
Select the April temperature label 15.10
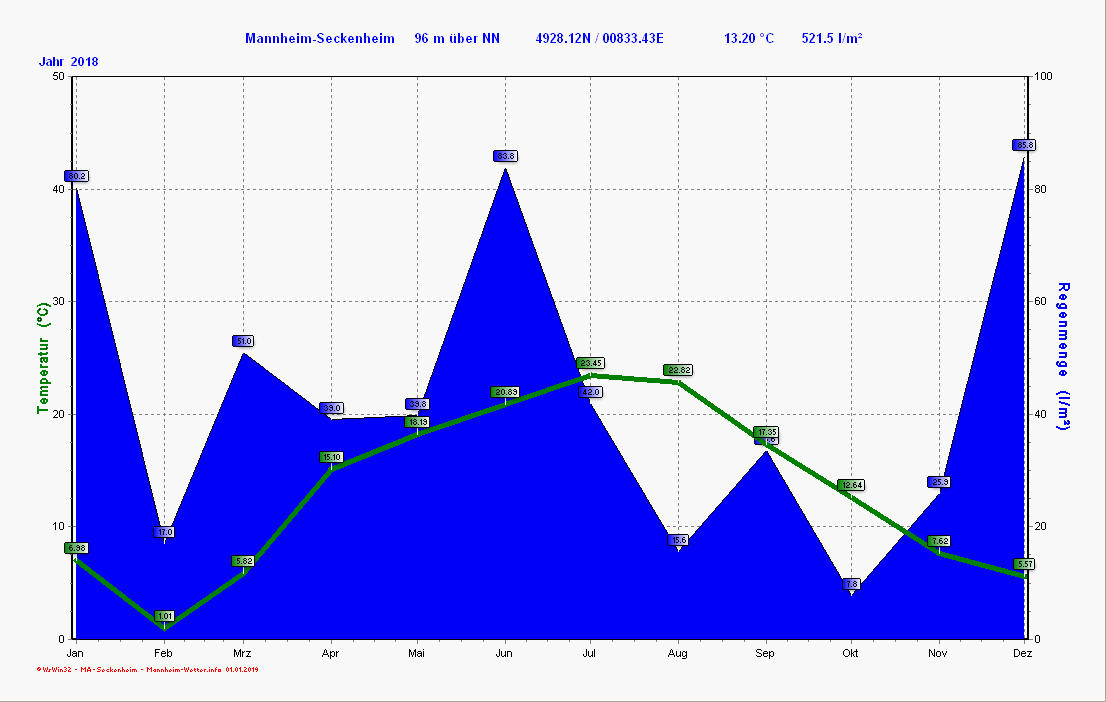(x=331, y=457)
